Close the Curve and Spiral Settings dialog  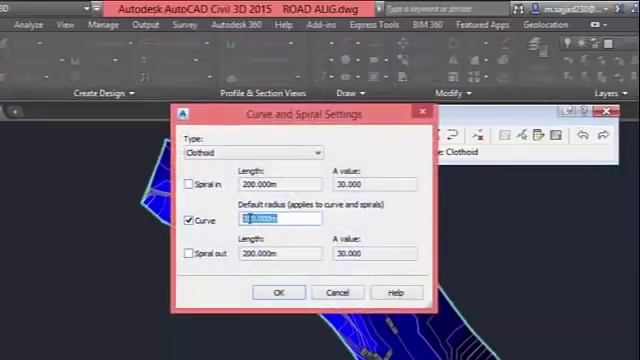(x=422, y=111)
